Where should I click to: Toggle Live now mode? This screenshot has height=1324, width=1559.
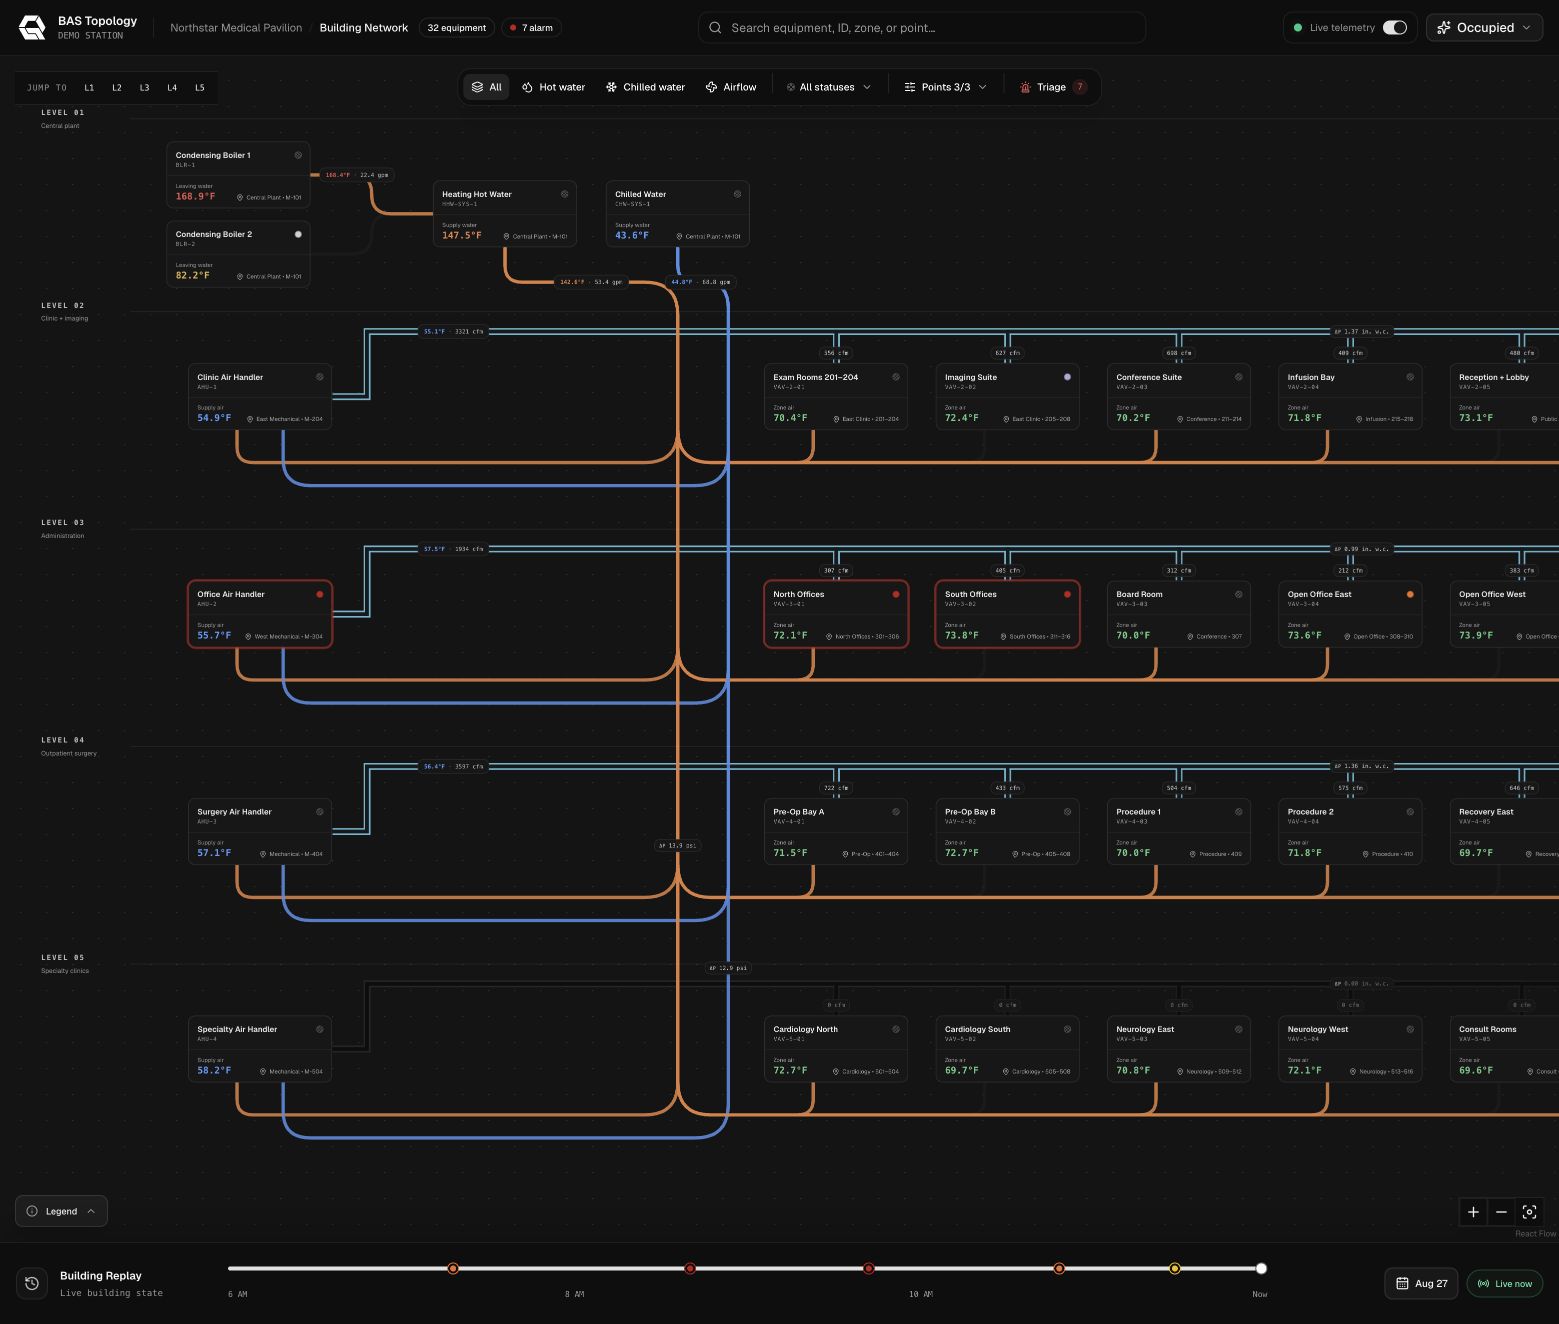[1505, 1283]
